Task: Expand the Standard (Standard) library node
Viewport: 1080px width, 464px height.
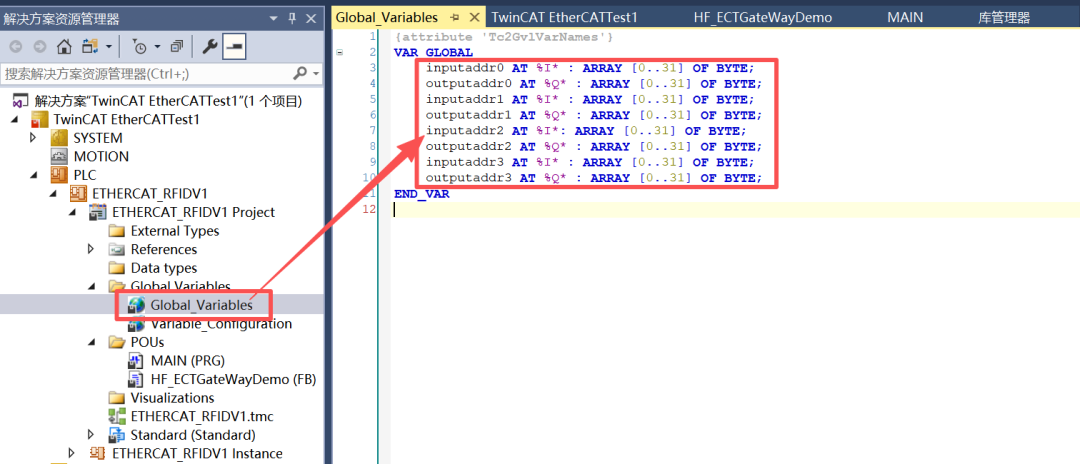Action: 91,435
